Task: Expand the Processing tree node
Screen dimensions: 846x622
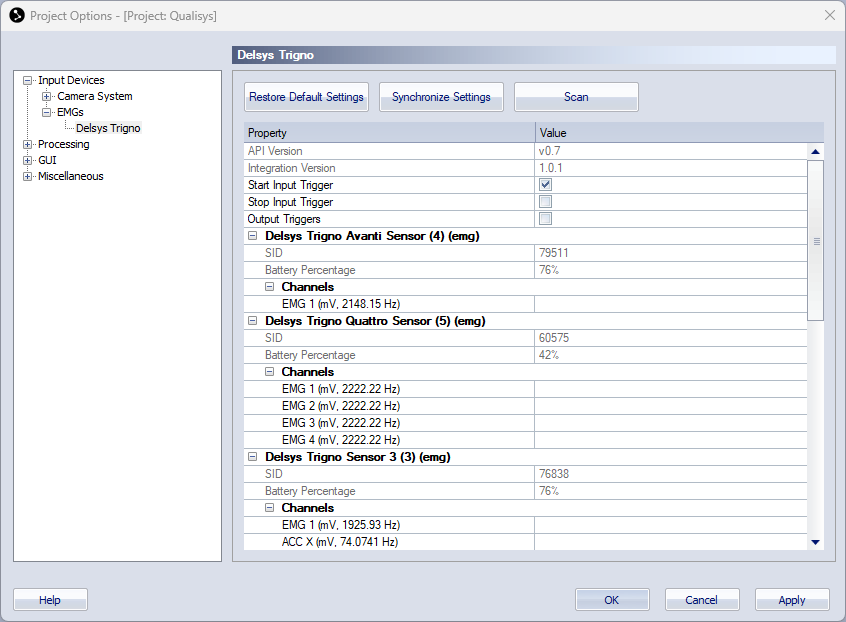Action: coord(28,145)
